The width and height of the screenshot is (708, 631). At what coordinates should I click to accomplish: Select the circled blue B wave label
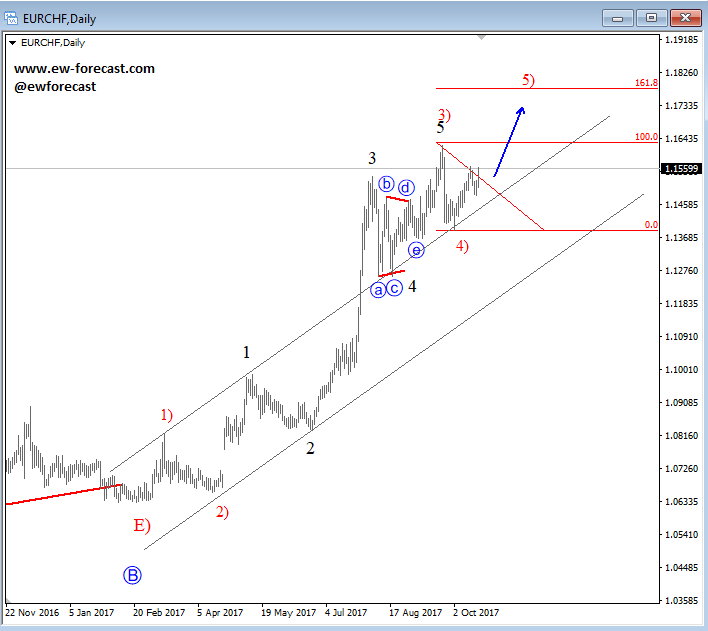coord(133,575)
